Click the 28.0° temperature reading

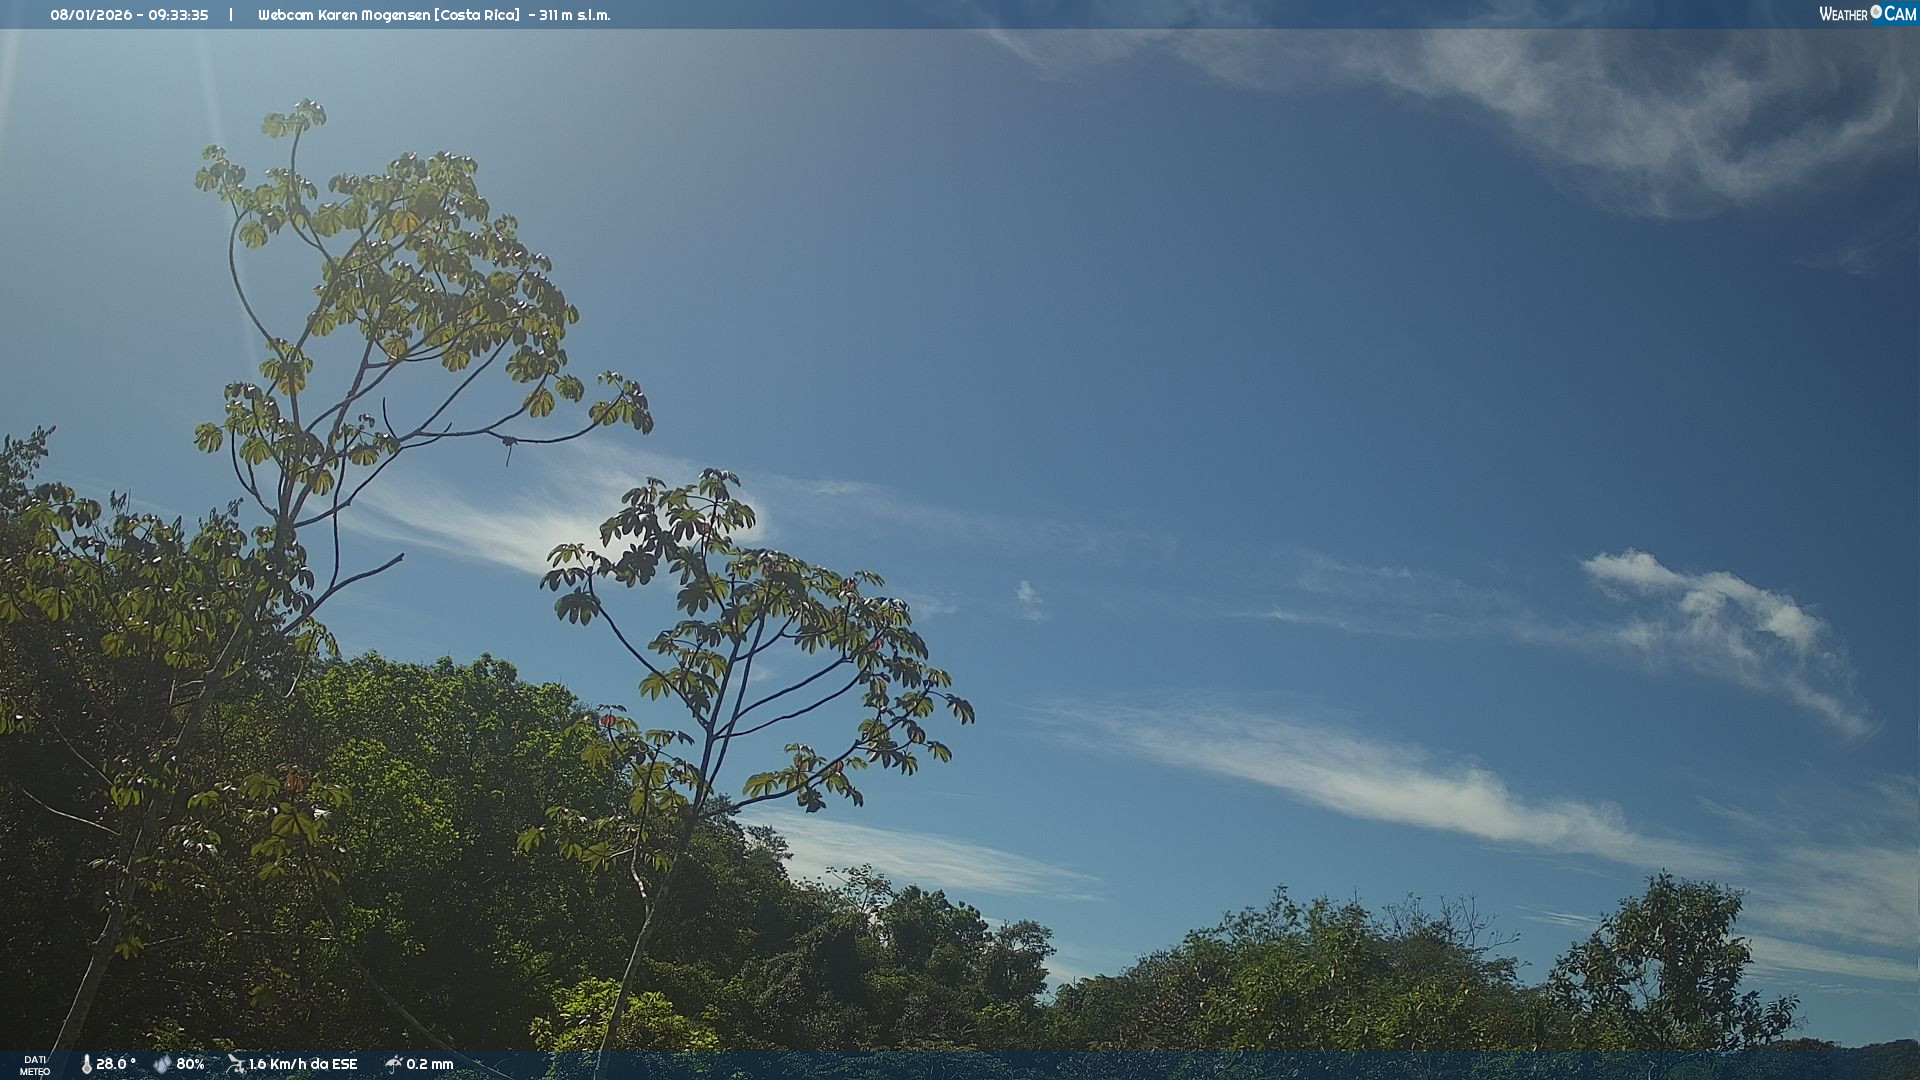pos(116,1064)
